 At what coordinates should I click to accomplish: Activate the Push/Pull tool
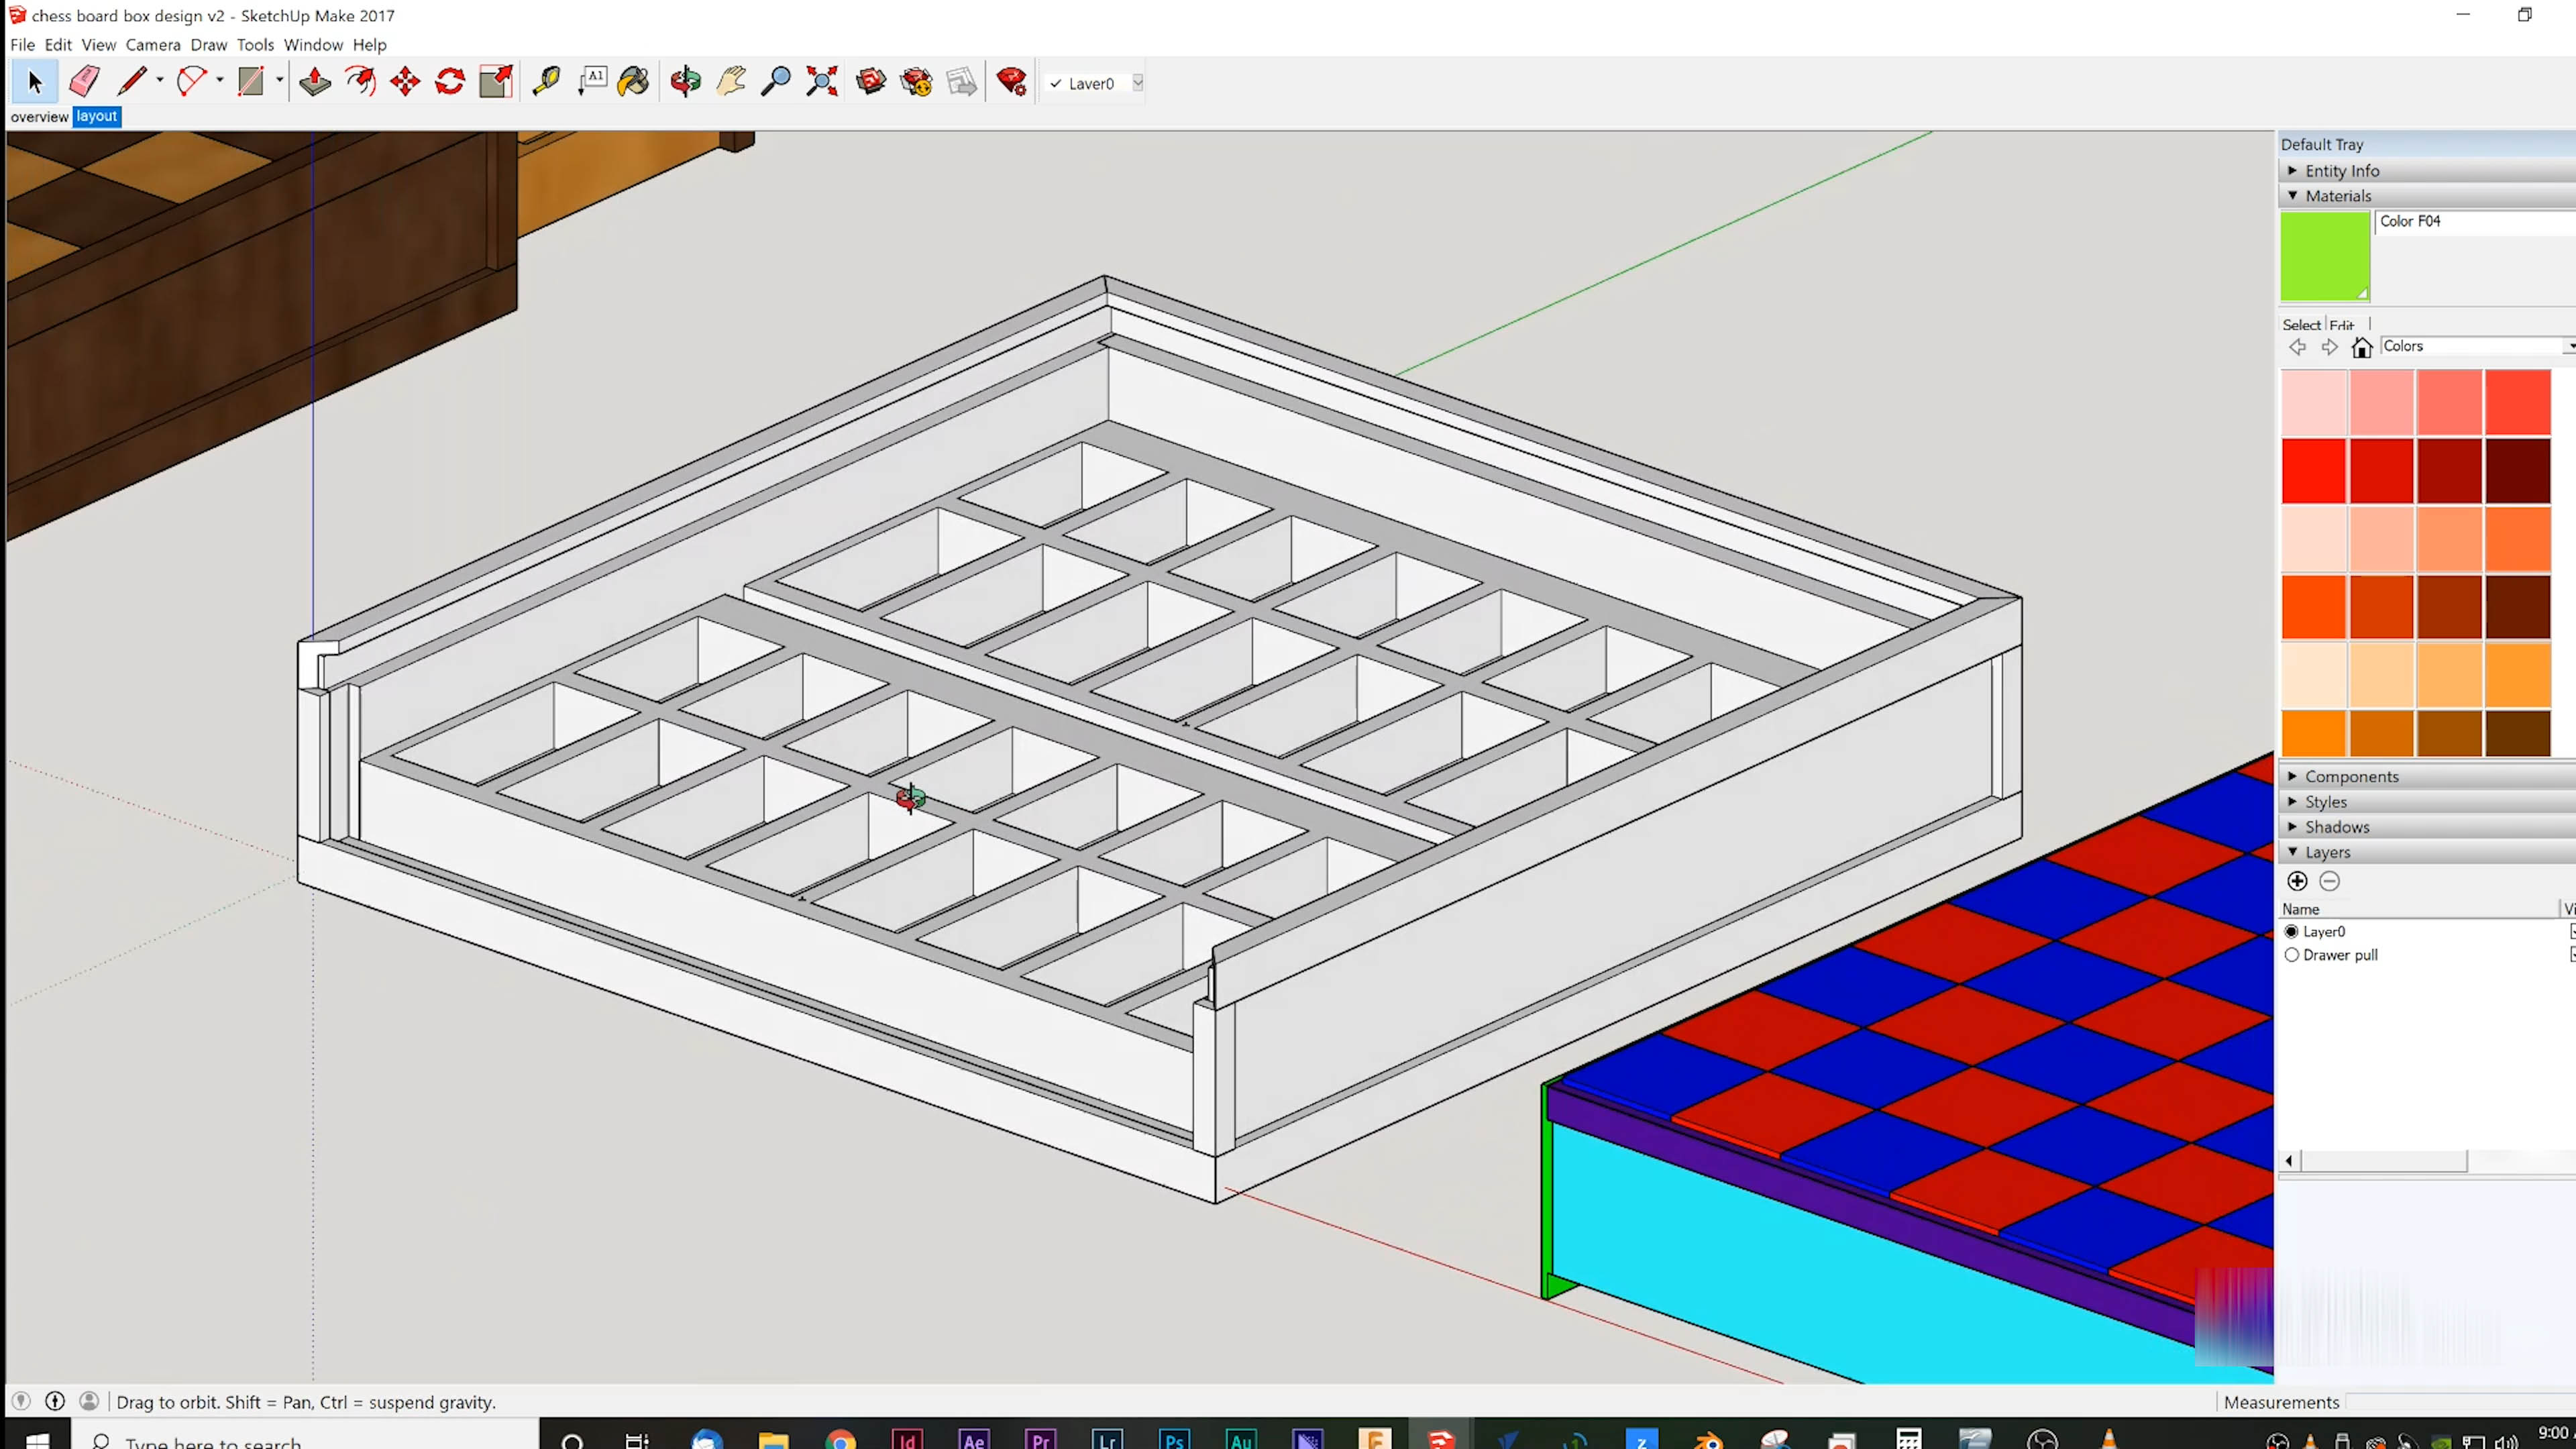315,82
